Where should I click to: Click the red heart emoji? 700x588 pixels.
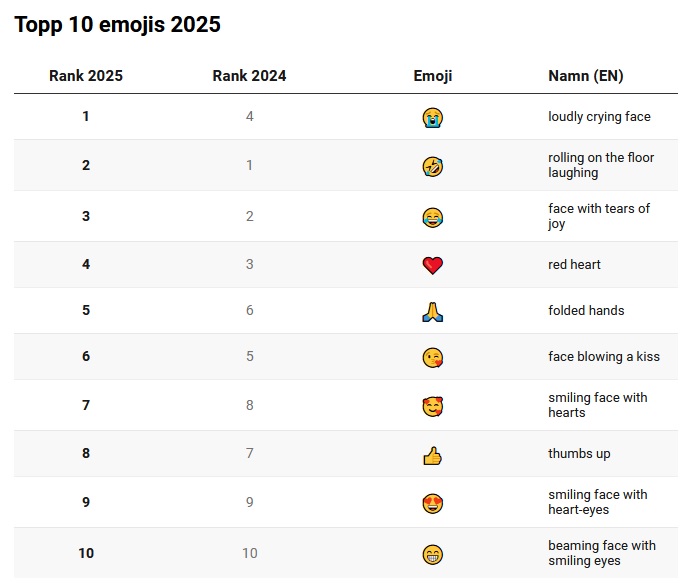pyautogui.click(x=432, y=266)
